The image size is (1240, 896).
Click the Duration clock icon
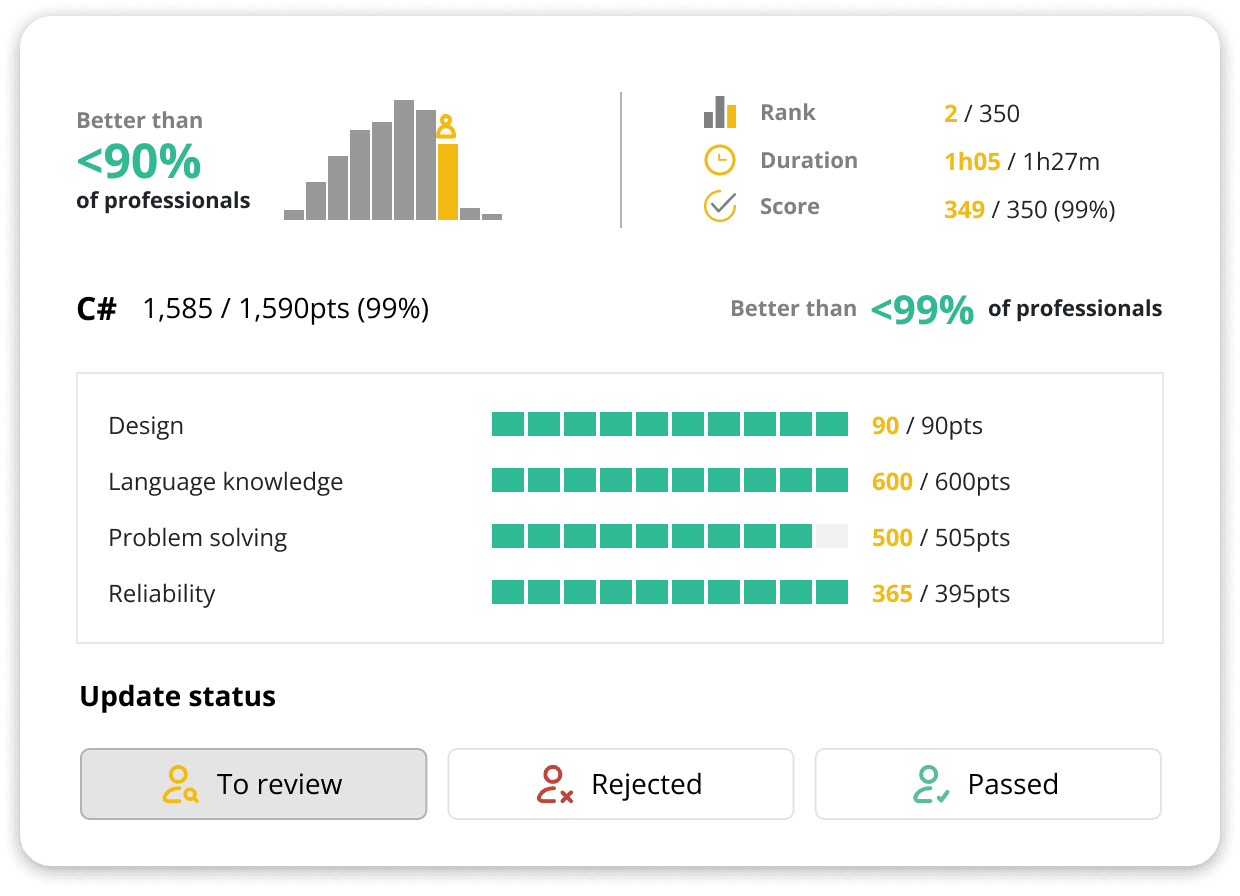coord(719,160)
